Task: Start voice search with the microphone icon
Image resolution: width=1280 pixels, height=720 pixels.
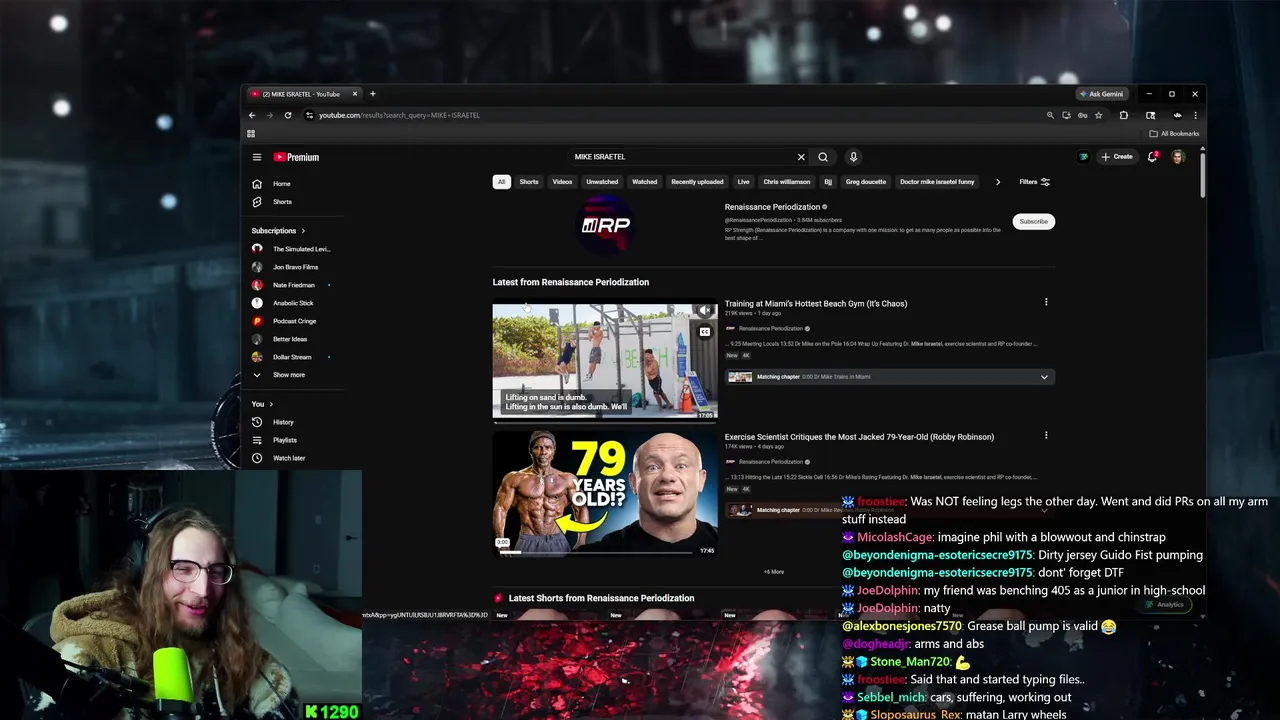Action: click(x=853, y=157)
